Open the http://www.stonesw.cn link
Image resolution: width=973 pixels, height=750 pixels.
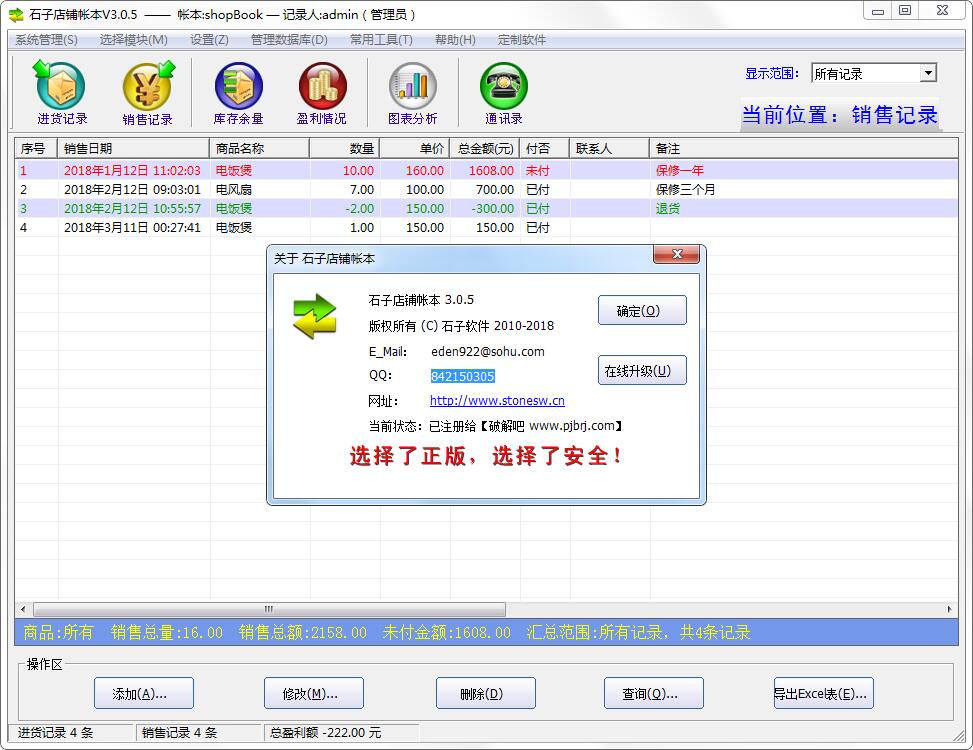[x=497, y=401]
